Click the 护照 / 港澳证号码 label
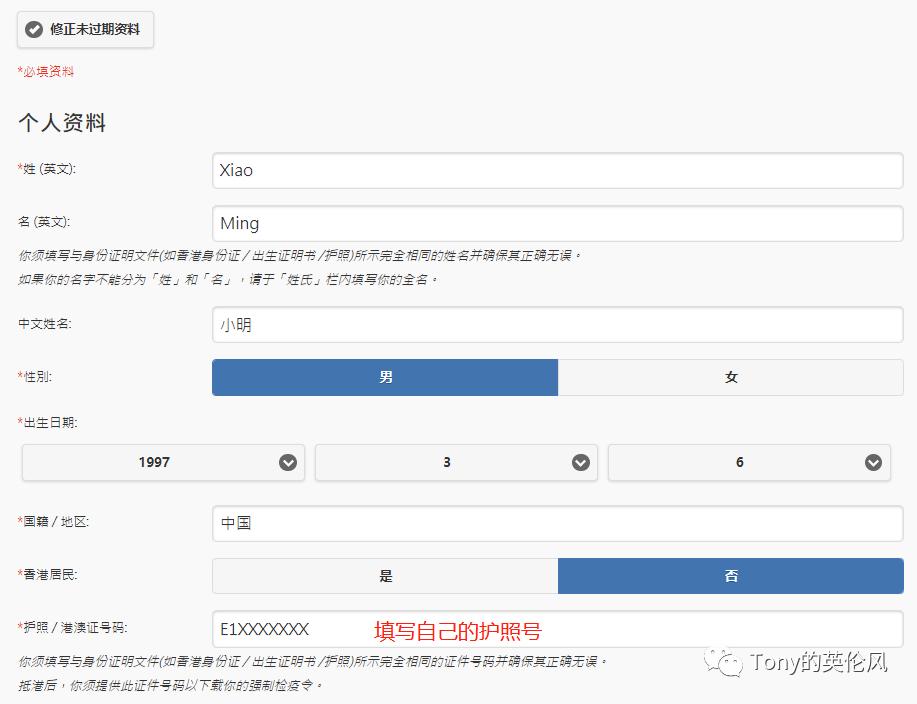 click(73, 627)
